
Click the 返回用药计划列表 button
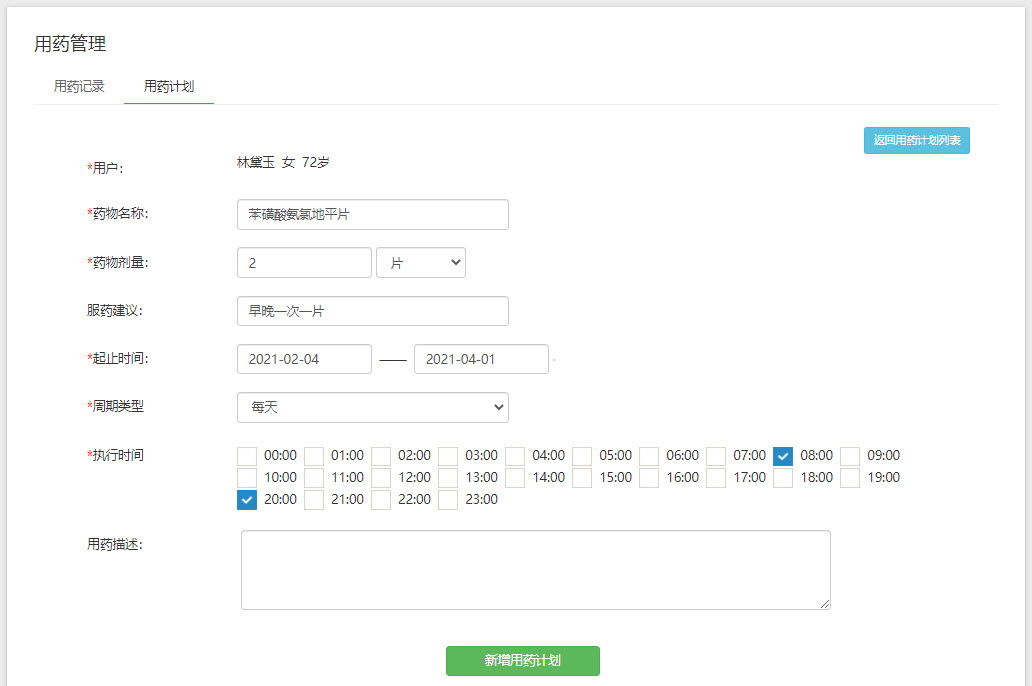click(916, 140)
